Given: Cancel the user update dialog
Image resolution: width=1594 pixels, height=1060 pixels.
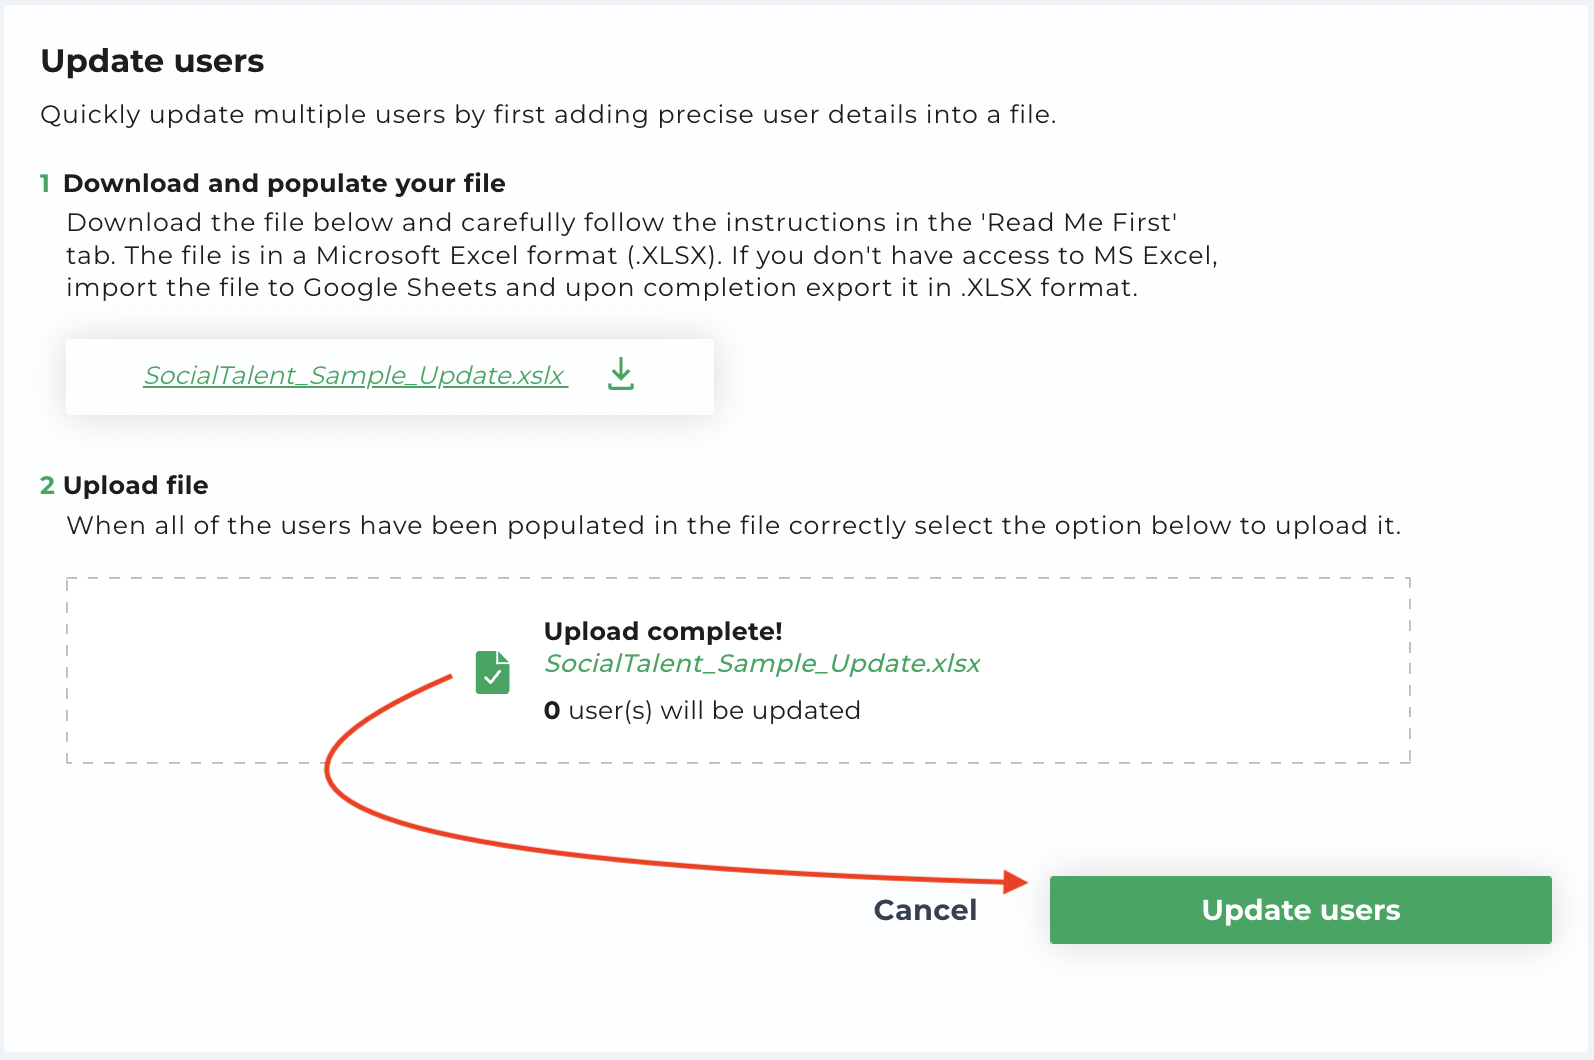Looking at the screenshot, I should [925, 910].
